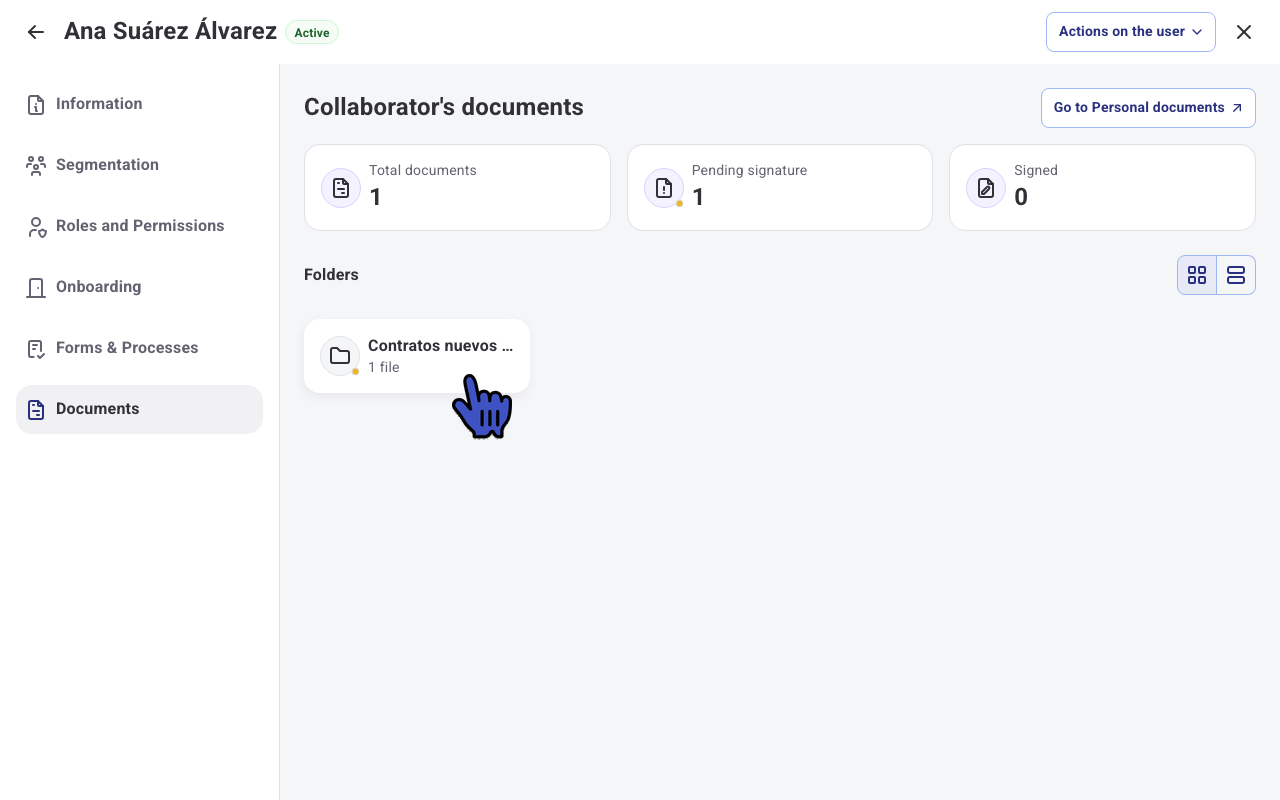Image resolution: width=1280 pixels, height=800 pixels.
Task: Click the back arrow icon
Action: [x=36, y=32]
